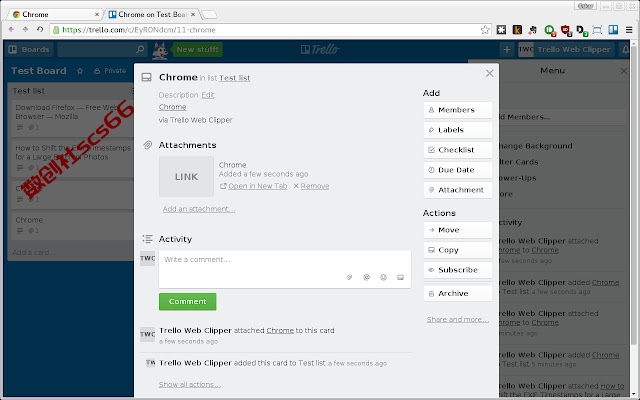Click the search magnifier icon
Image resolution: width=640 pixels, height=400 pixels.
140,49
